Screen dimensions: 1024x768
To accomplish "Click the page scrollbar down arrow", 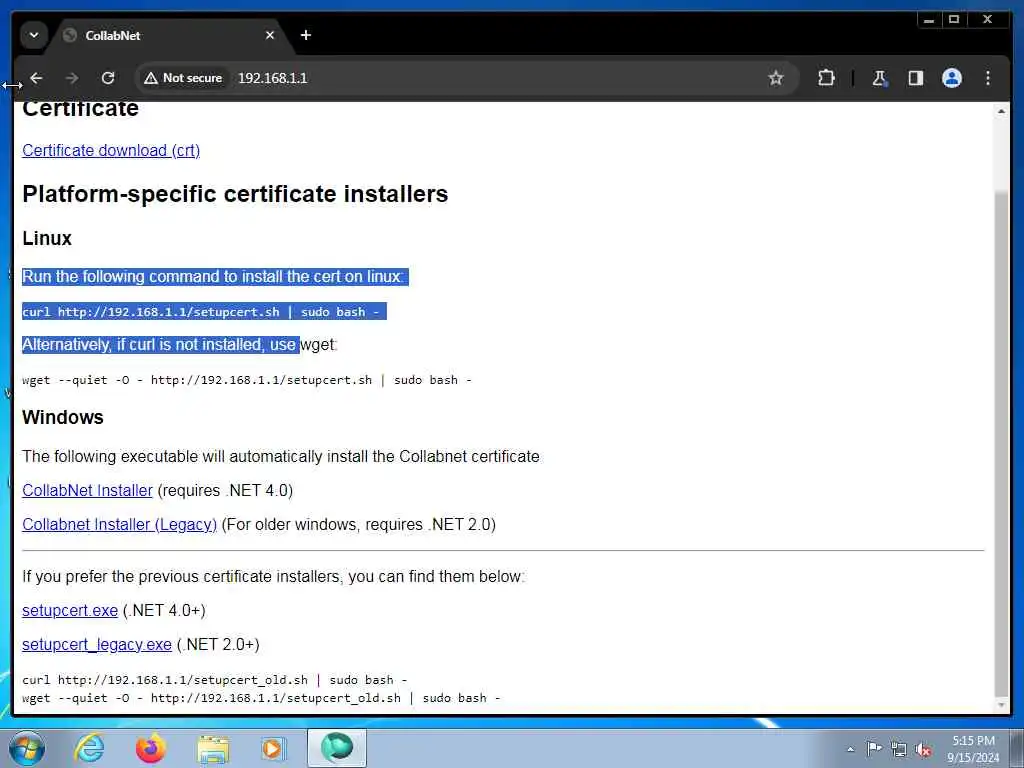I will click(x=1001, y=705).
